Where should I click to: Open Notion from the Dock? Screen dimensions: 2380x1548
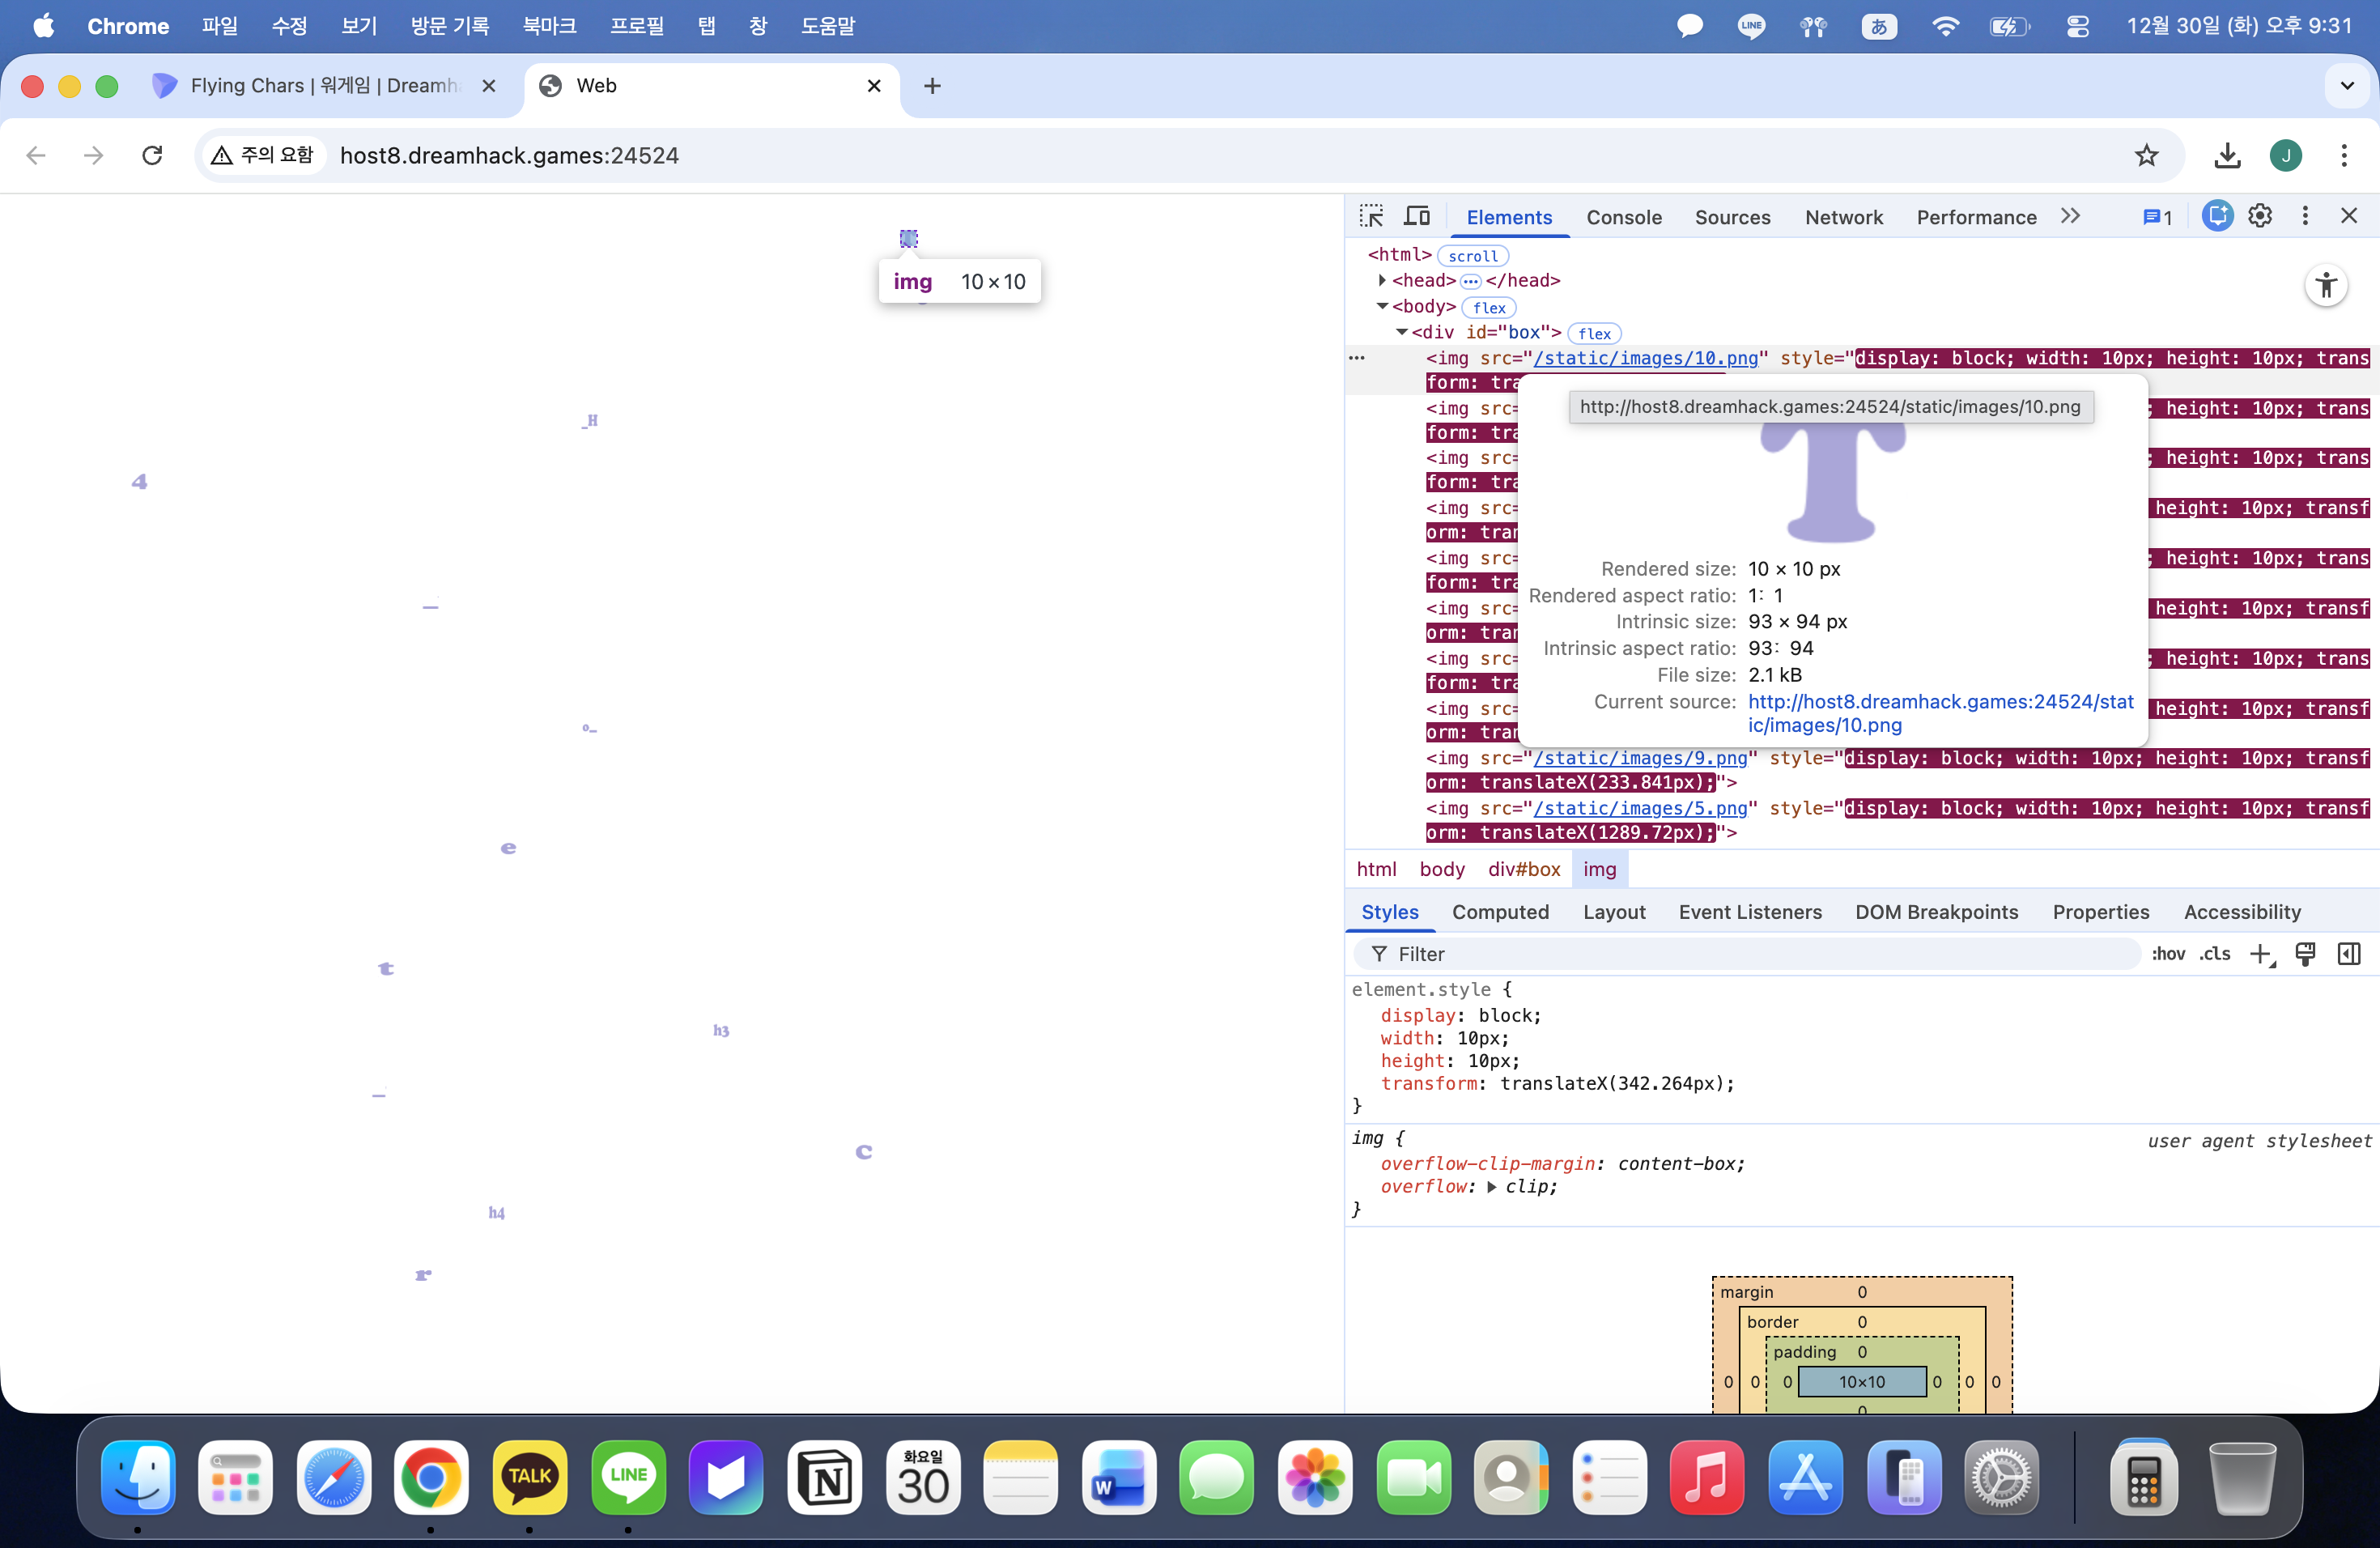tap(824, 1478)
